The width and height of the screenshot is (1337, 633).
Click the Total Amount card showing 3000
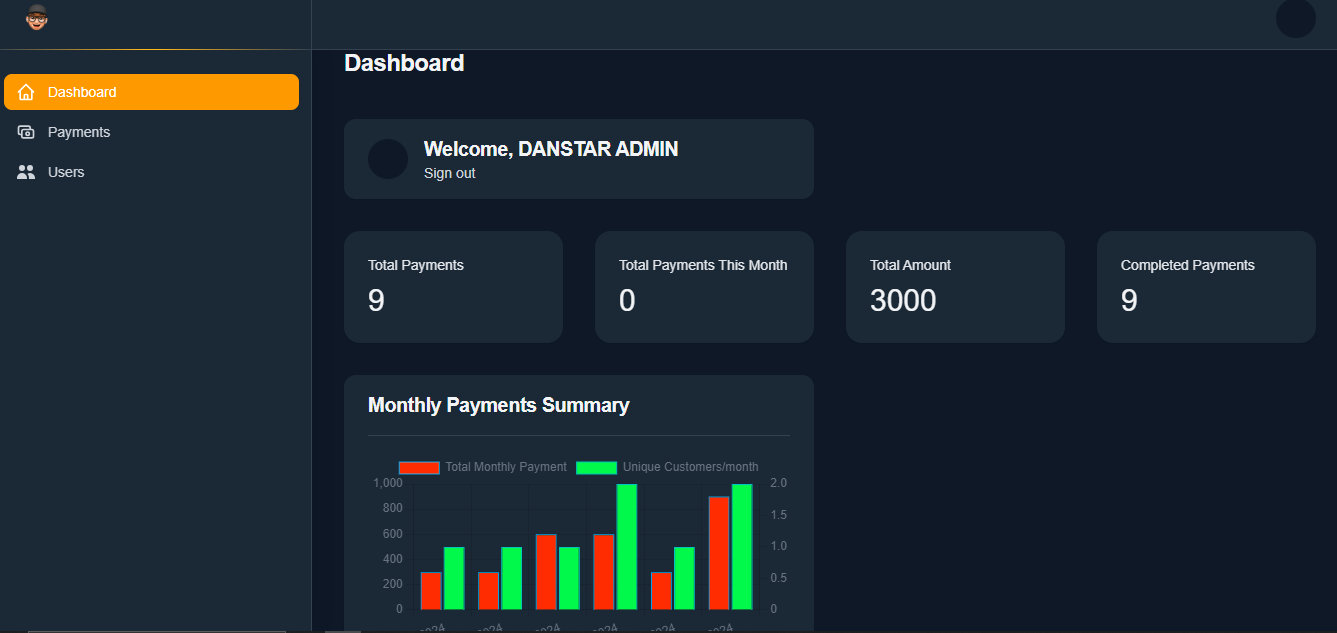pyautogui.click(x=955, y=287)
